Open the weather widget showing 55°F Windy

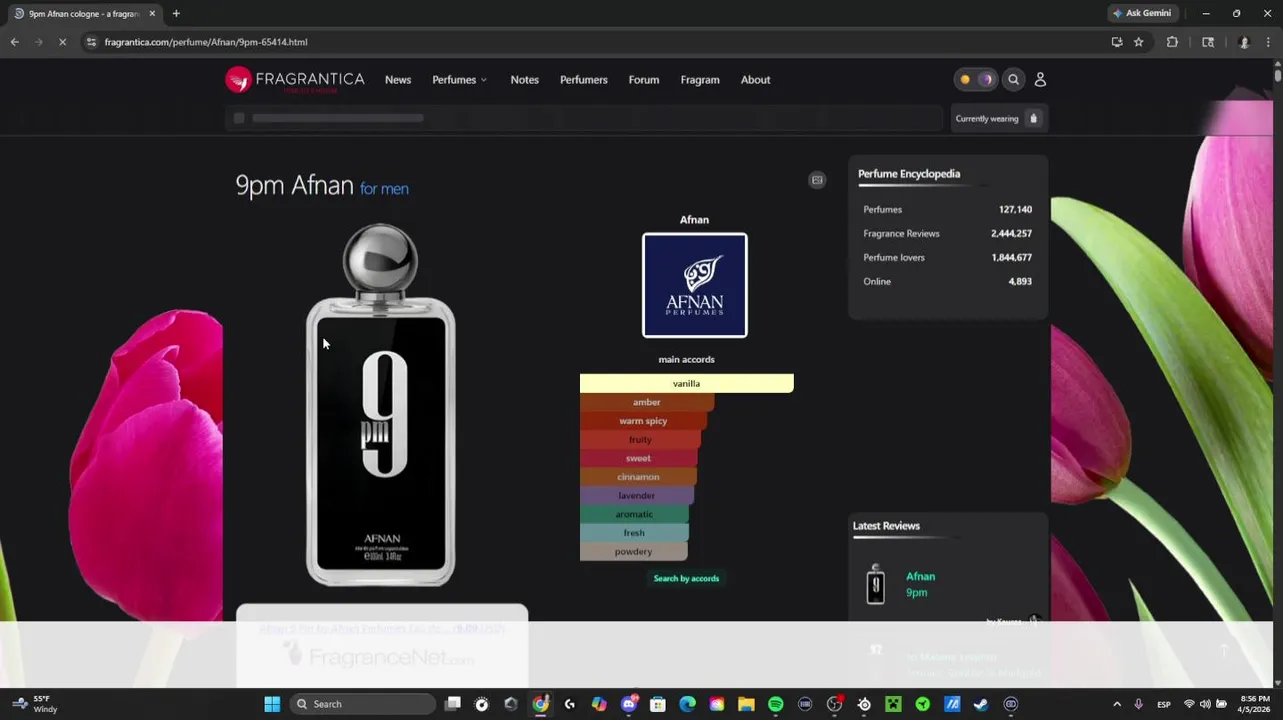coord(36,704)
